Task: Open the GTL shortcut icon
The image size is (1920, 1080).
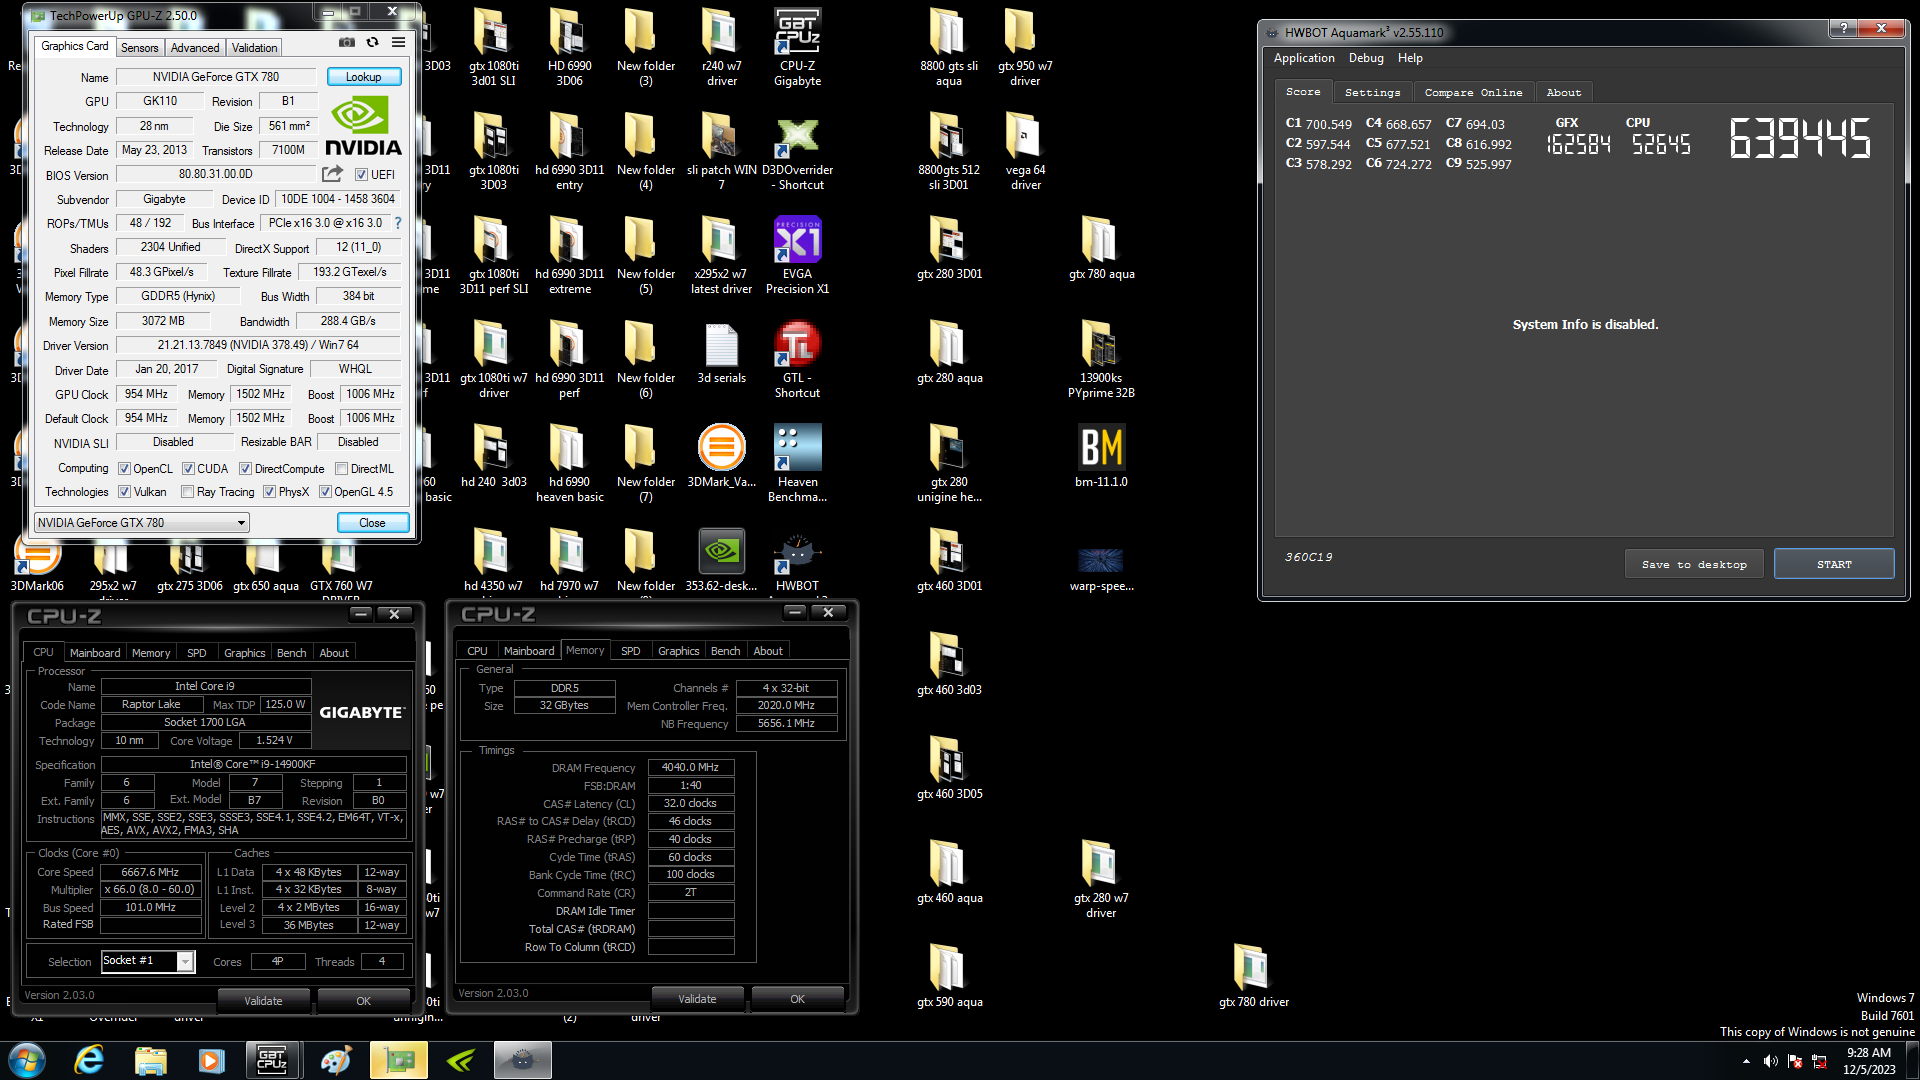Action: [797, 359]
